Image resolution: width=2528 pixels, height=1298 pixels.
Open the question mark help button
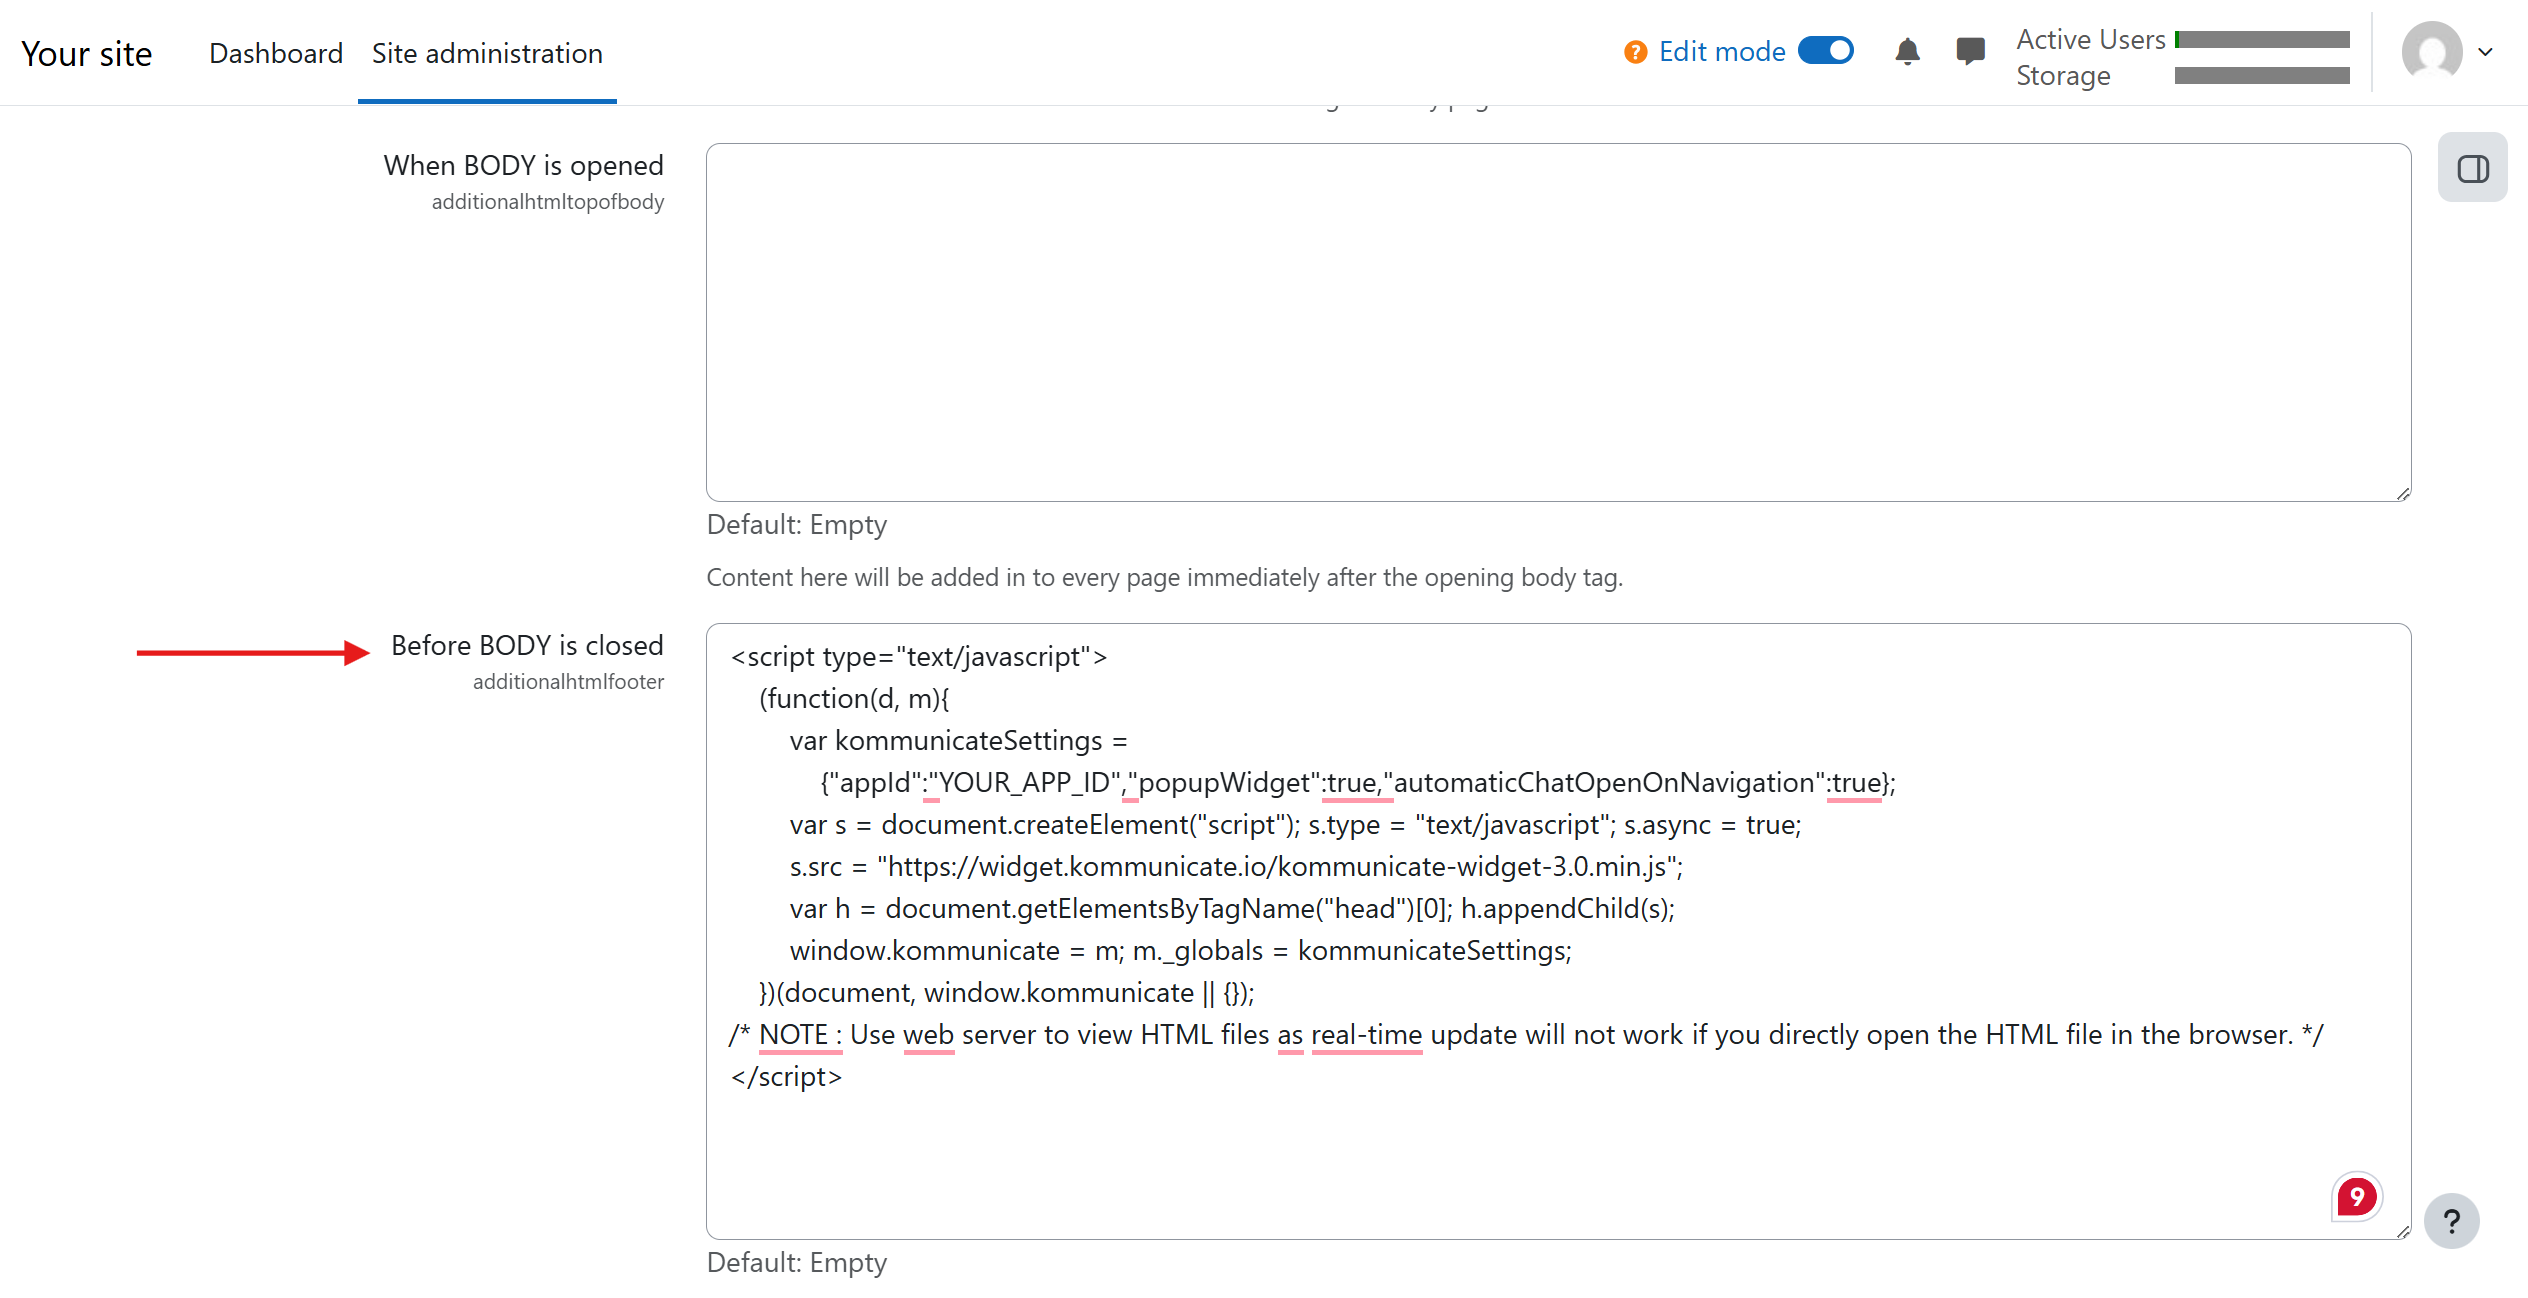[x=2451, y=1221]
